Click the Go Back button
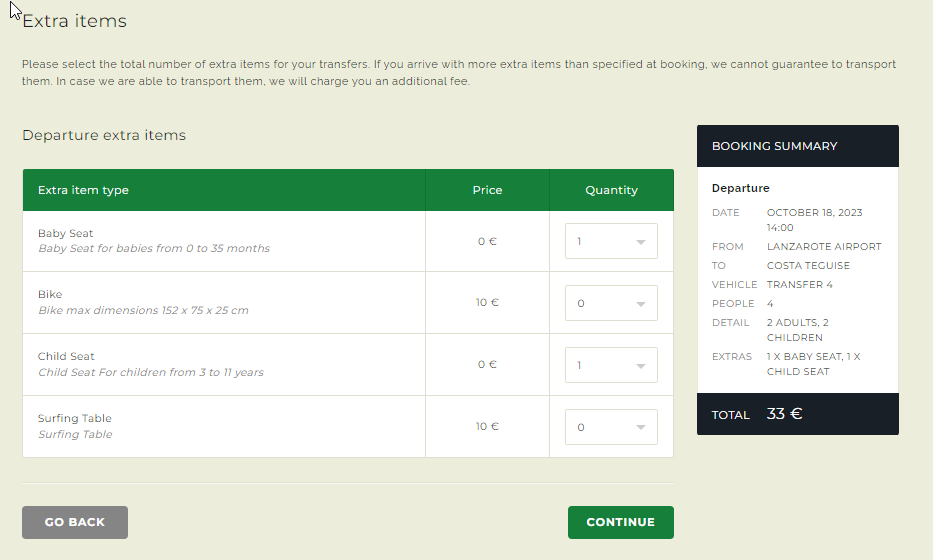 tap(75, 522)
